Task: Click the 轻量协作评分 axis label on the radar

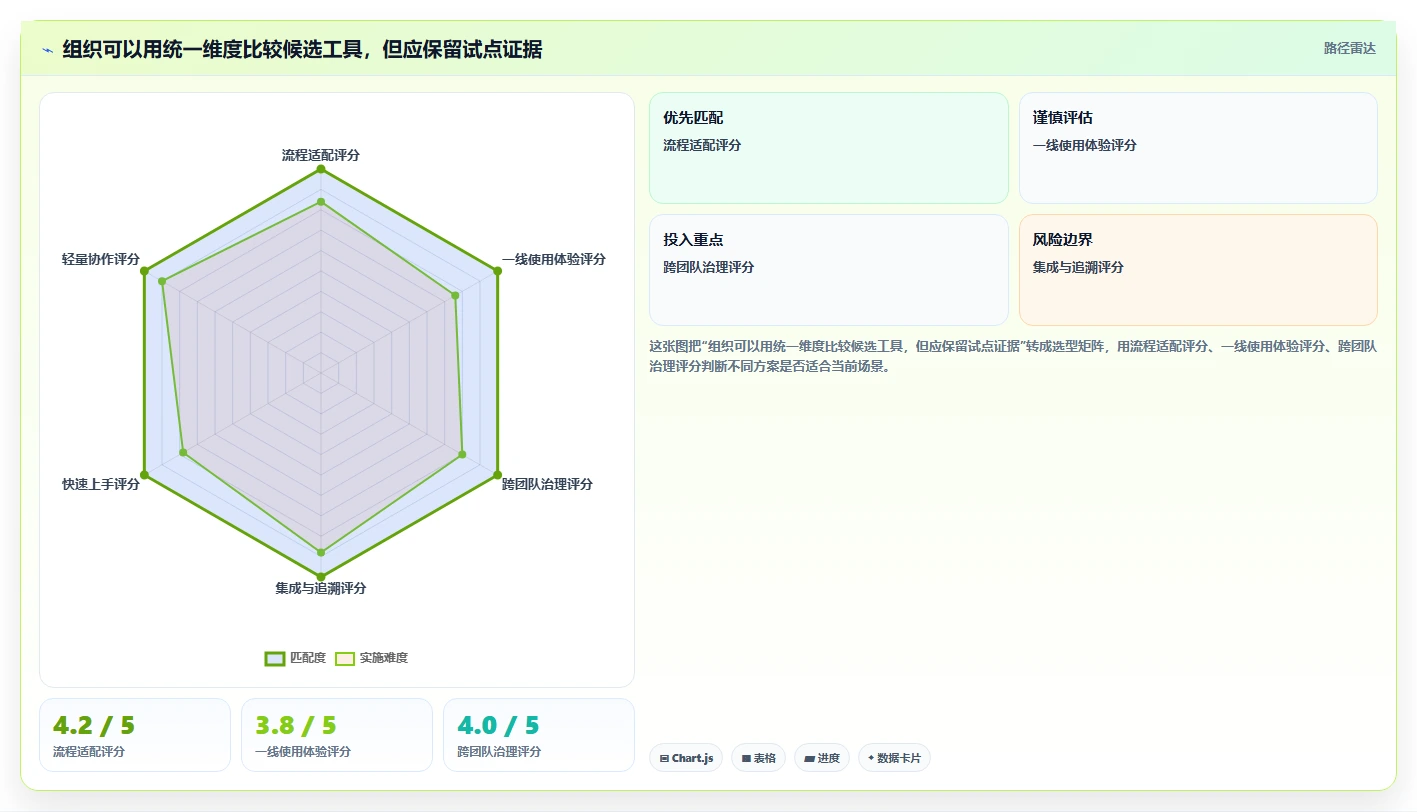Action: [x=101, y=259]
